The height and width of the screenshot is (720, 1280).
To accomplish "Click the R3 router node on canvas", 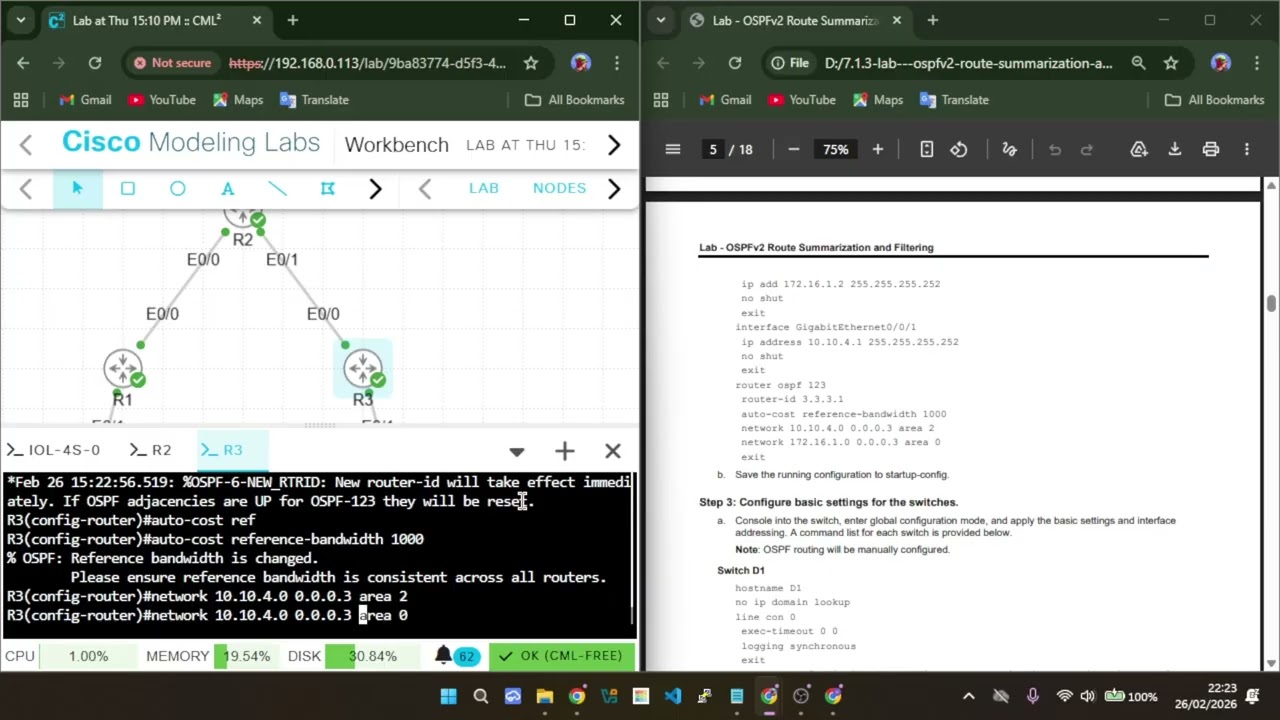I will click(363, 369).
